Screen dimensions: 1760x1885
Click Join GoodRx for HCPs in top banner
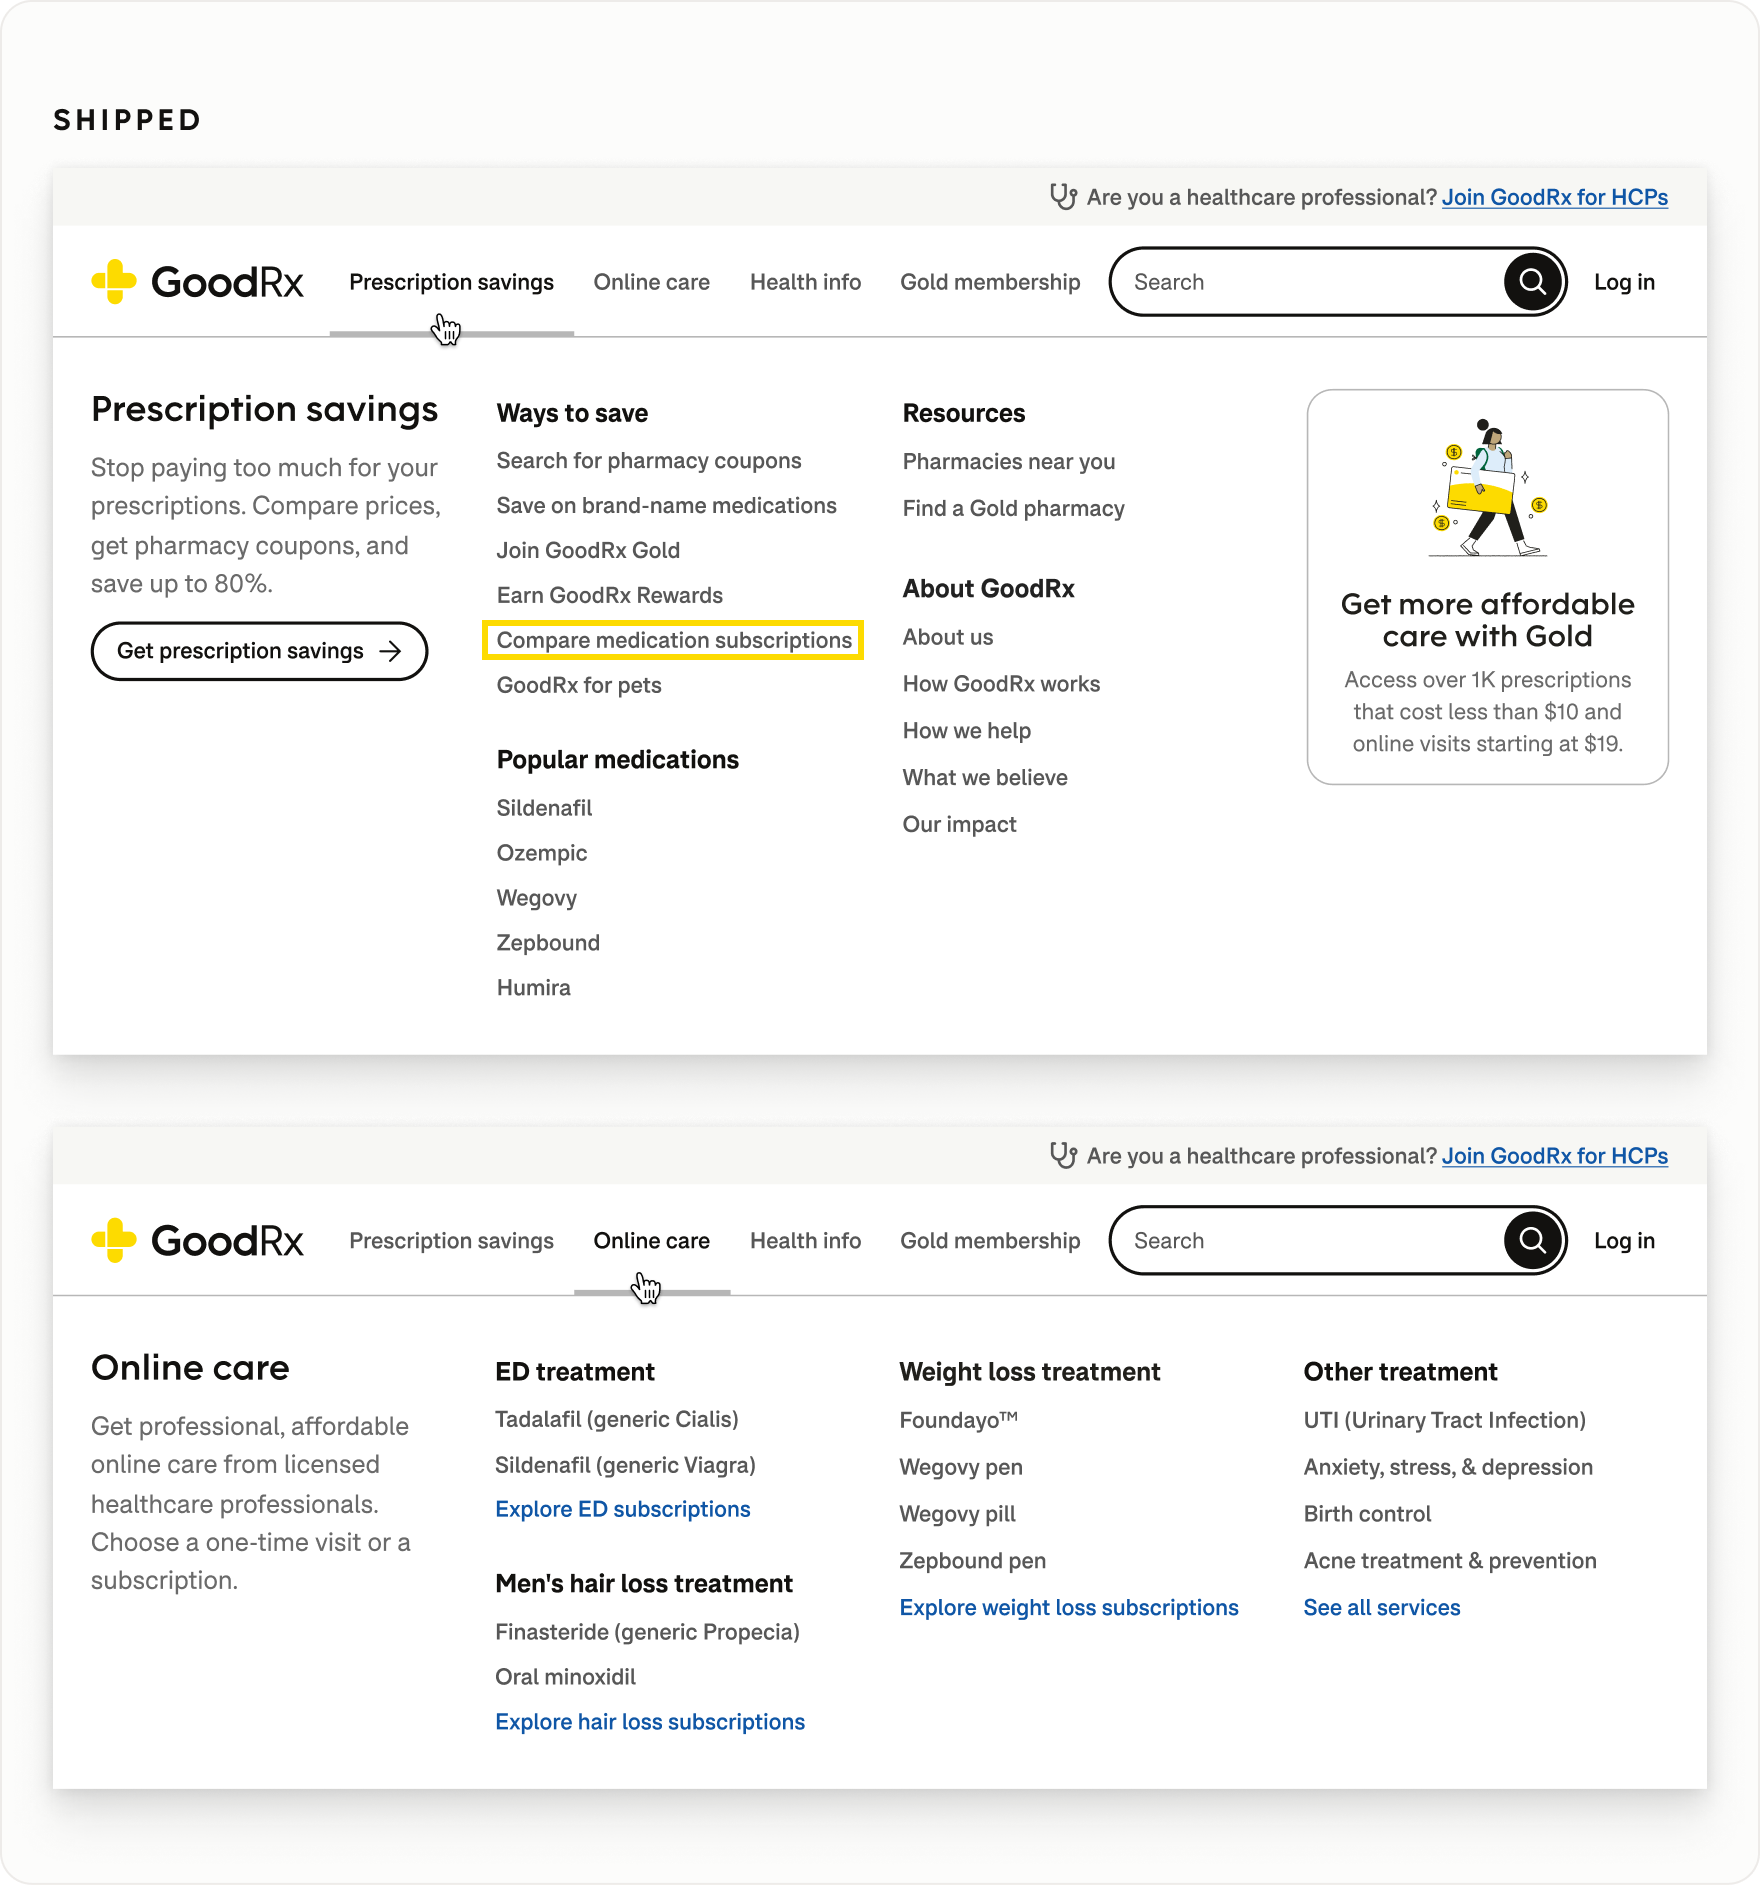1555,197
